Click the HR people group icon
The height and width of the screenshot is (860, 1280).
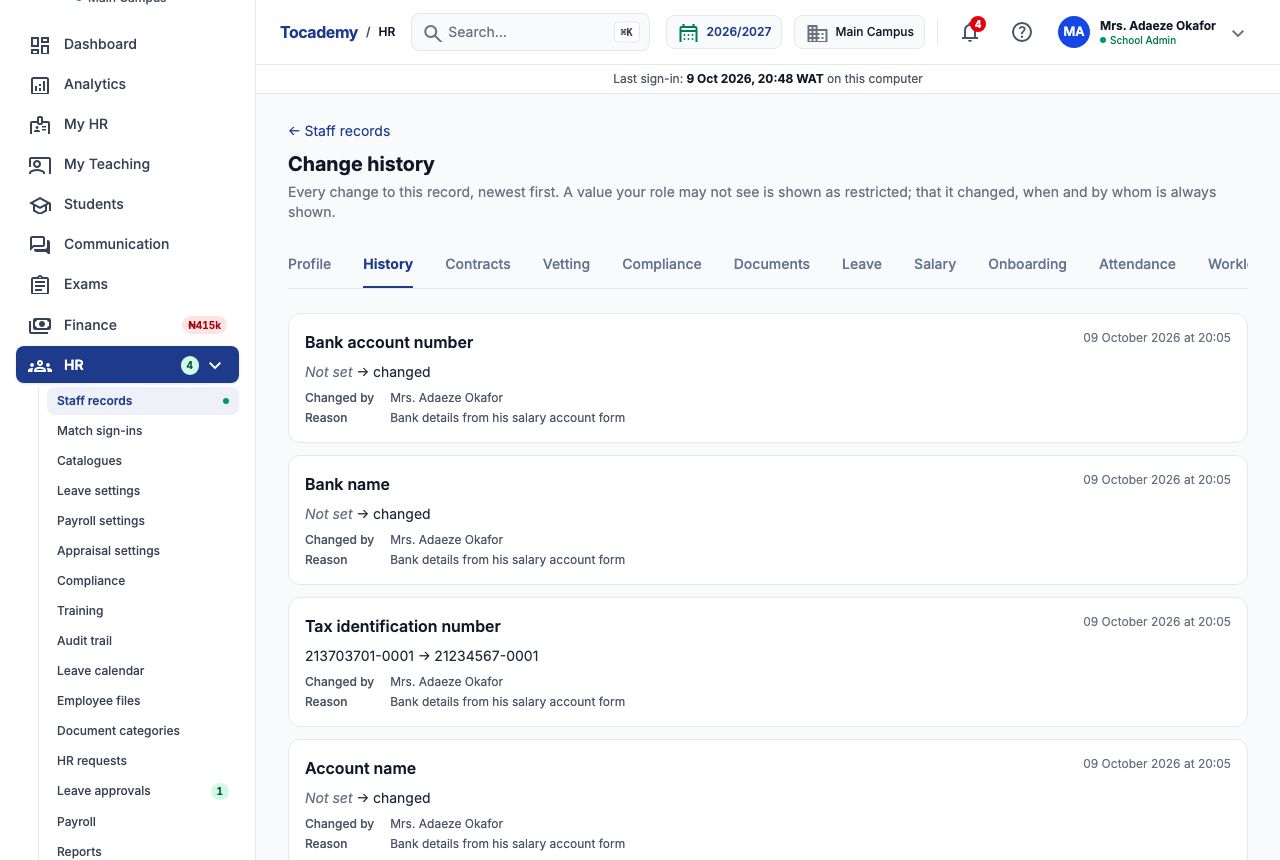pyautogui.click(x=40, y=366)
